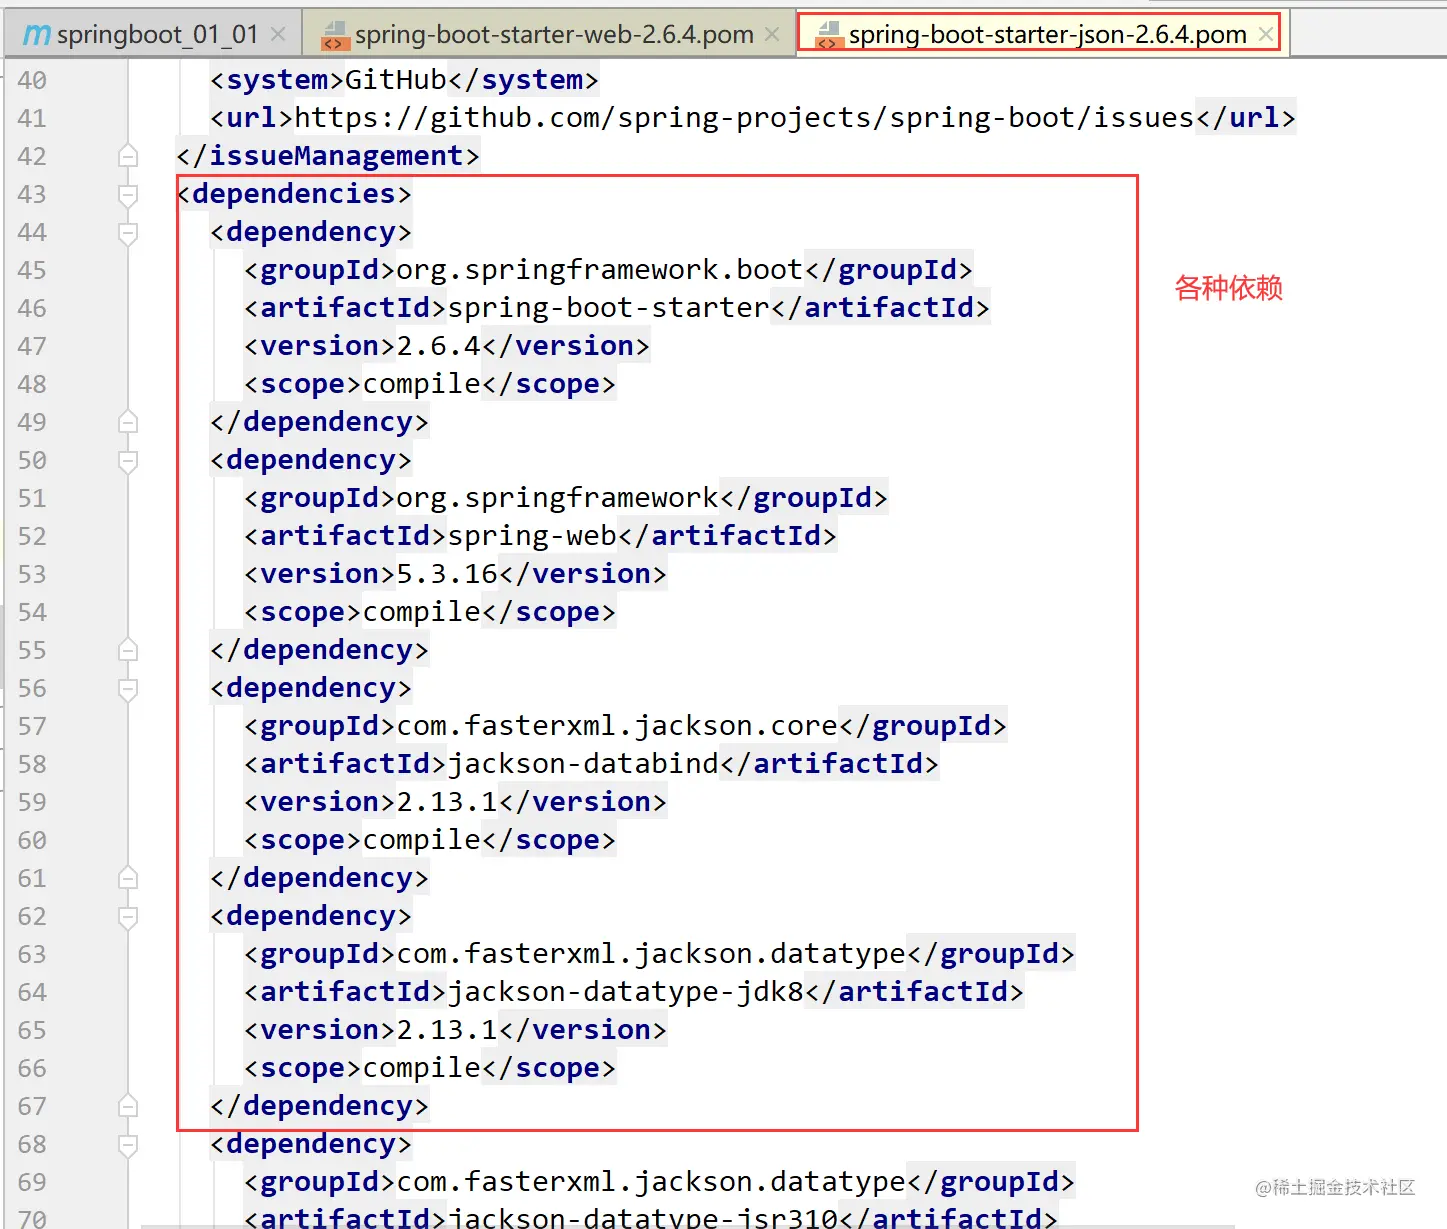Click artifactId 'jackson-datatype-jdk8'
This screenshot has height=1229, width=1447.
point(626,992)
